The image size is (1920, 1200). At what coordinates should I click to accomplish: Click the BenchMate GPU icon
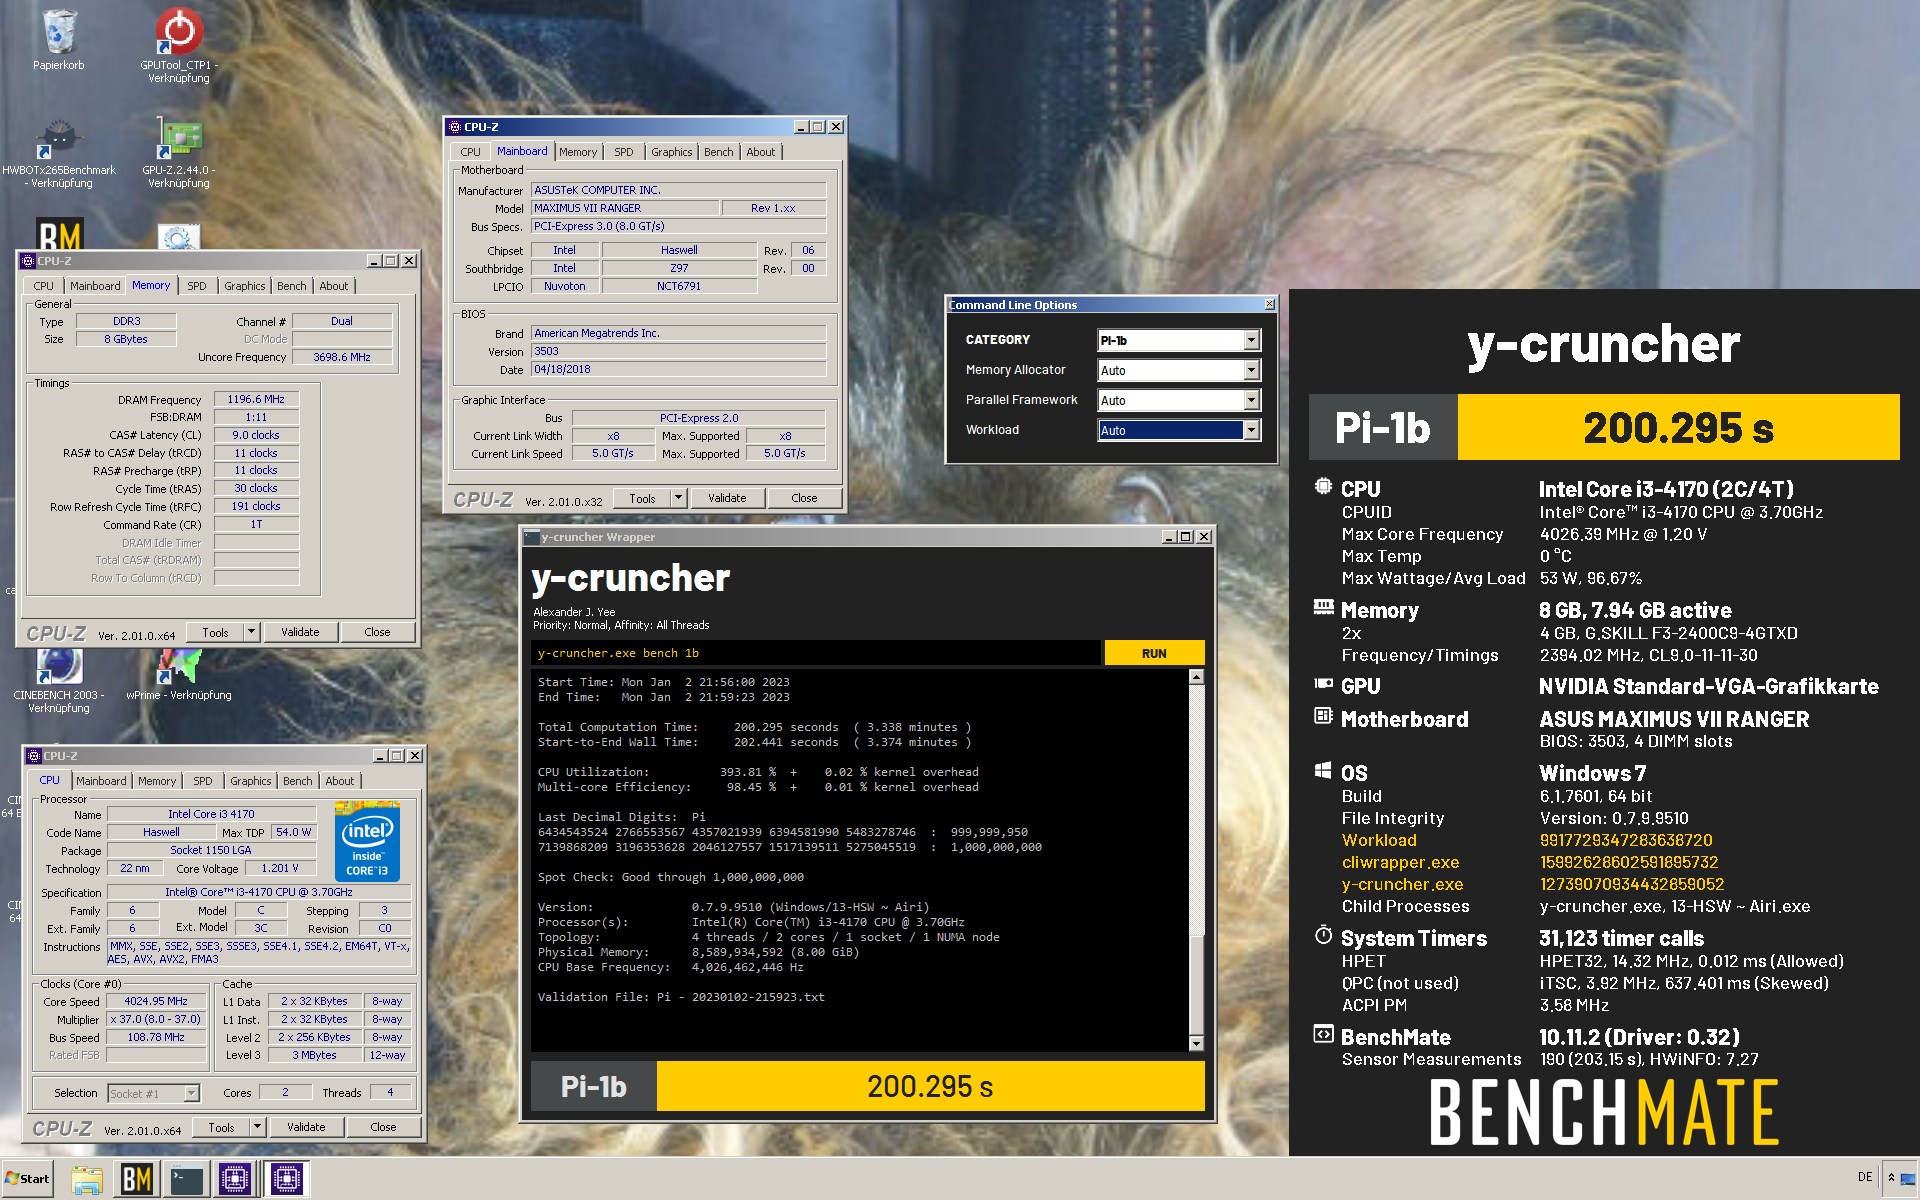pos(1323,684)
